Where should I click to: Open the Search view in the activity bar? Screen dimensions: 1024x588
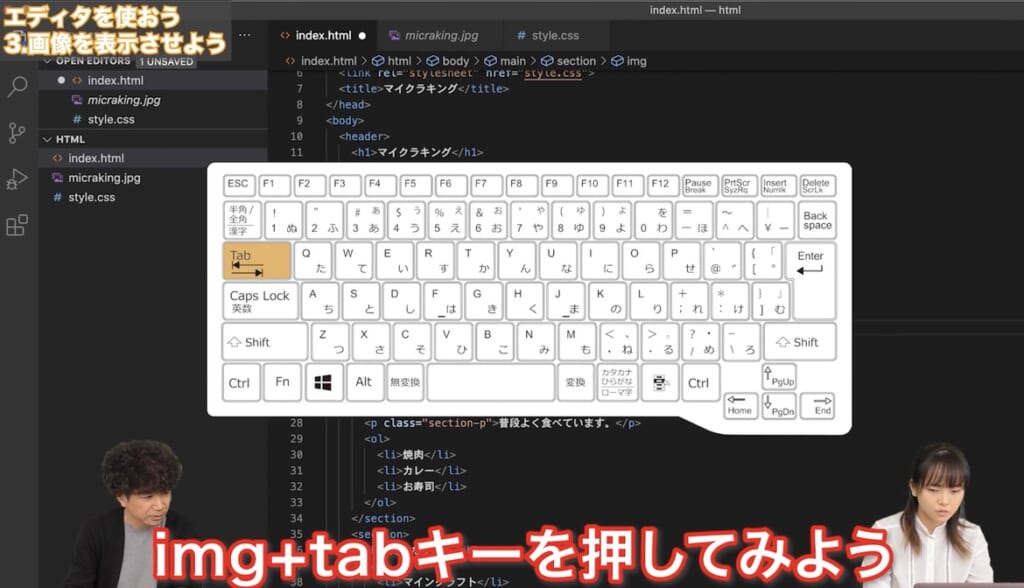coord(17,86)
